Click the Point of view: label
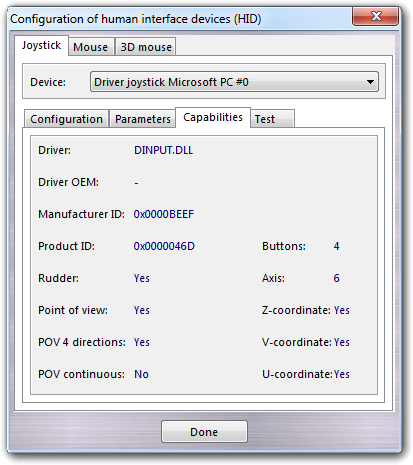Image resolution: width=413 pixels, height=465 pixels. pyautogui.click(x=73, y=310)
